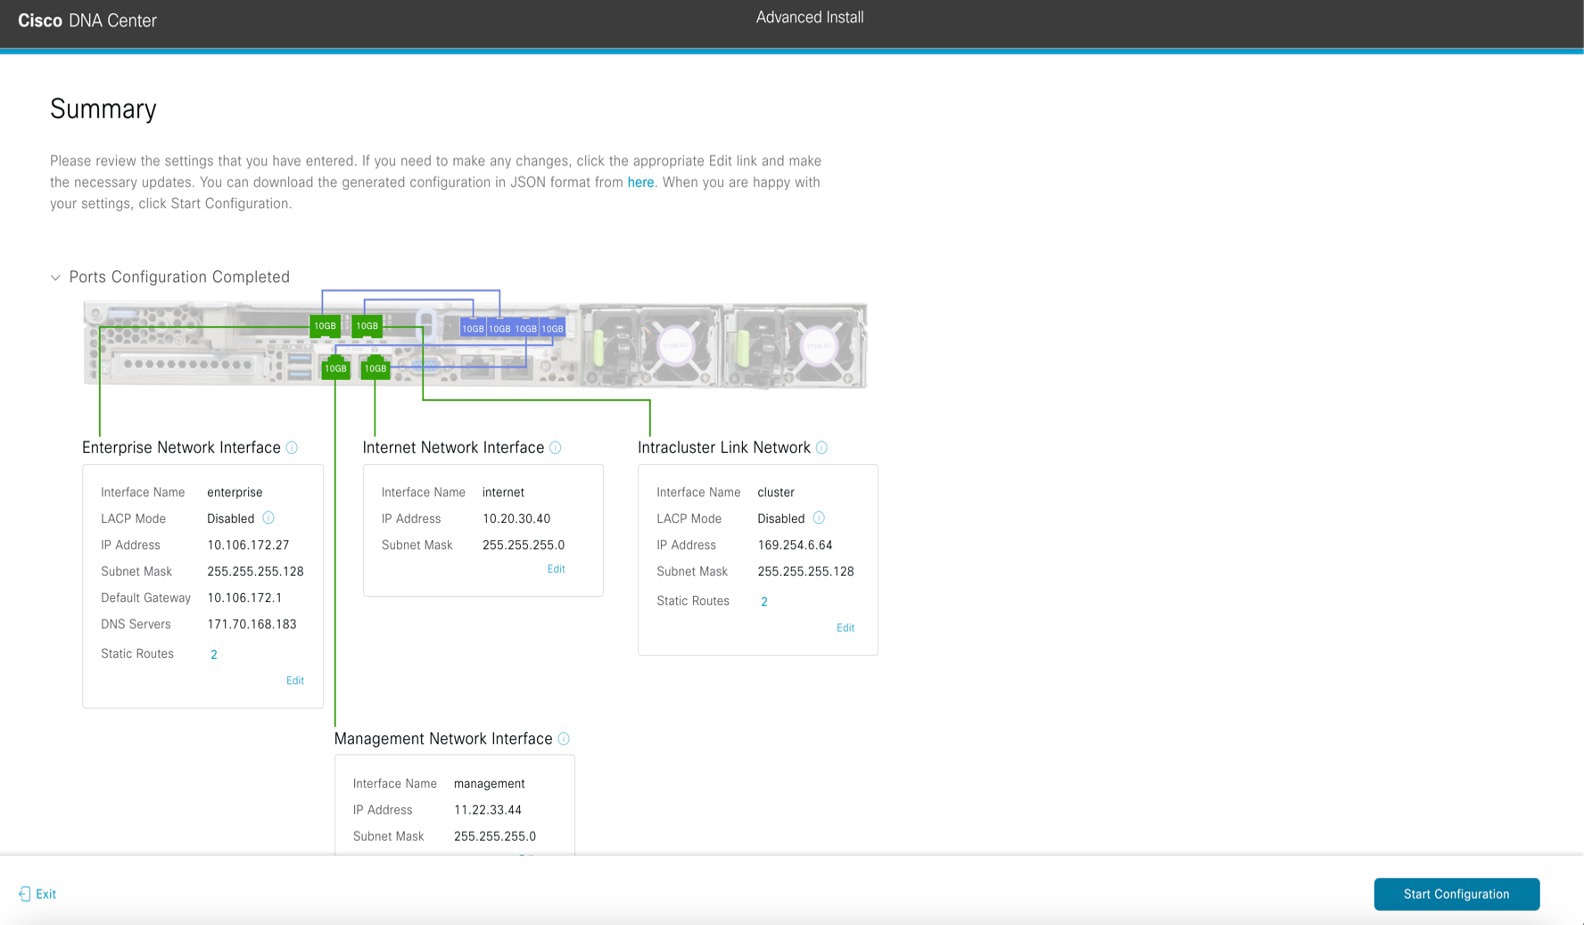This screenshot has height=925, width=1584.
Task: Click the Enterprise LACP Mode value Disabled
Action: (x=231, y=519)
